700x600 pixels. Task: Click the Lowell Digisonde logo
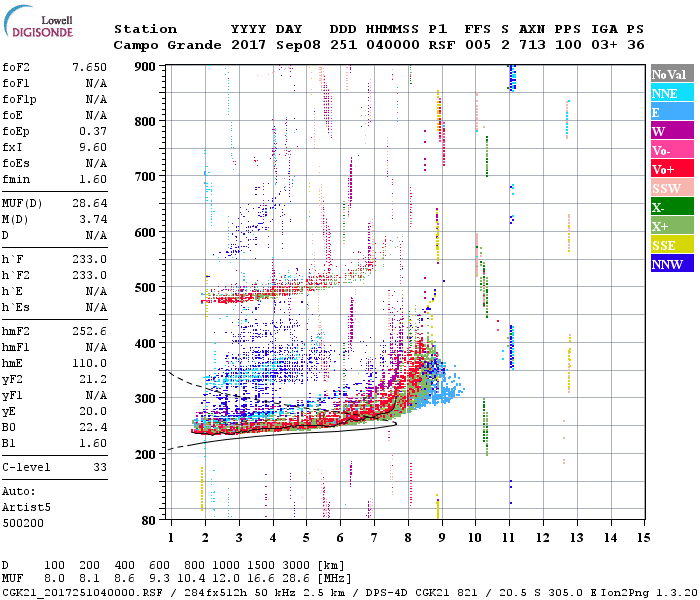point(38,21)
